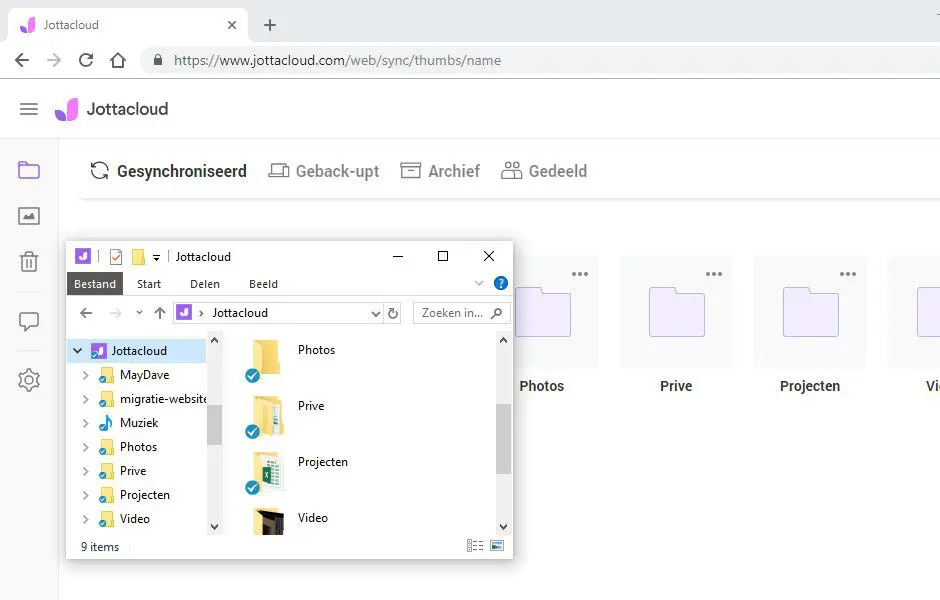Viewport: 940px width, 600px height.
Task: Open the Explorer address bar history dropdown
Action: pyautogui.click(x=375, y=313)
